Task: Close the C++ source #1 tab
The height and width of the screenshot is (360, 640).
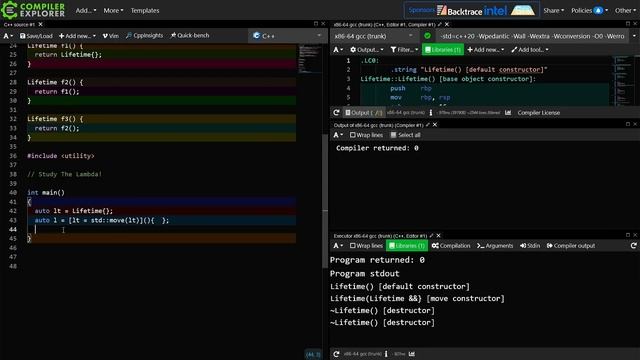Action: [40, 24]
